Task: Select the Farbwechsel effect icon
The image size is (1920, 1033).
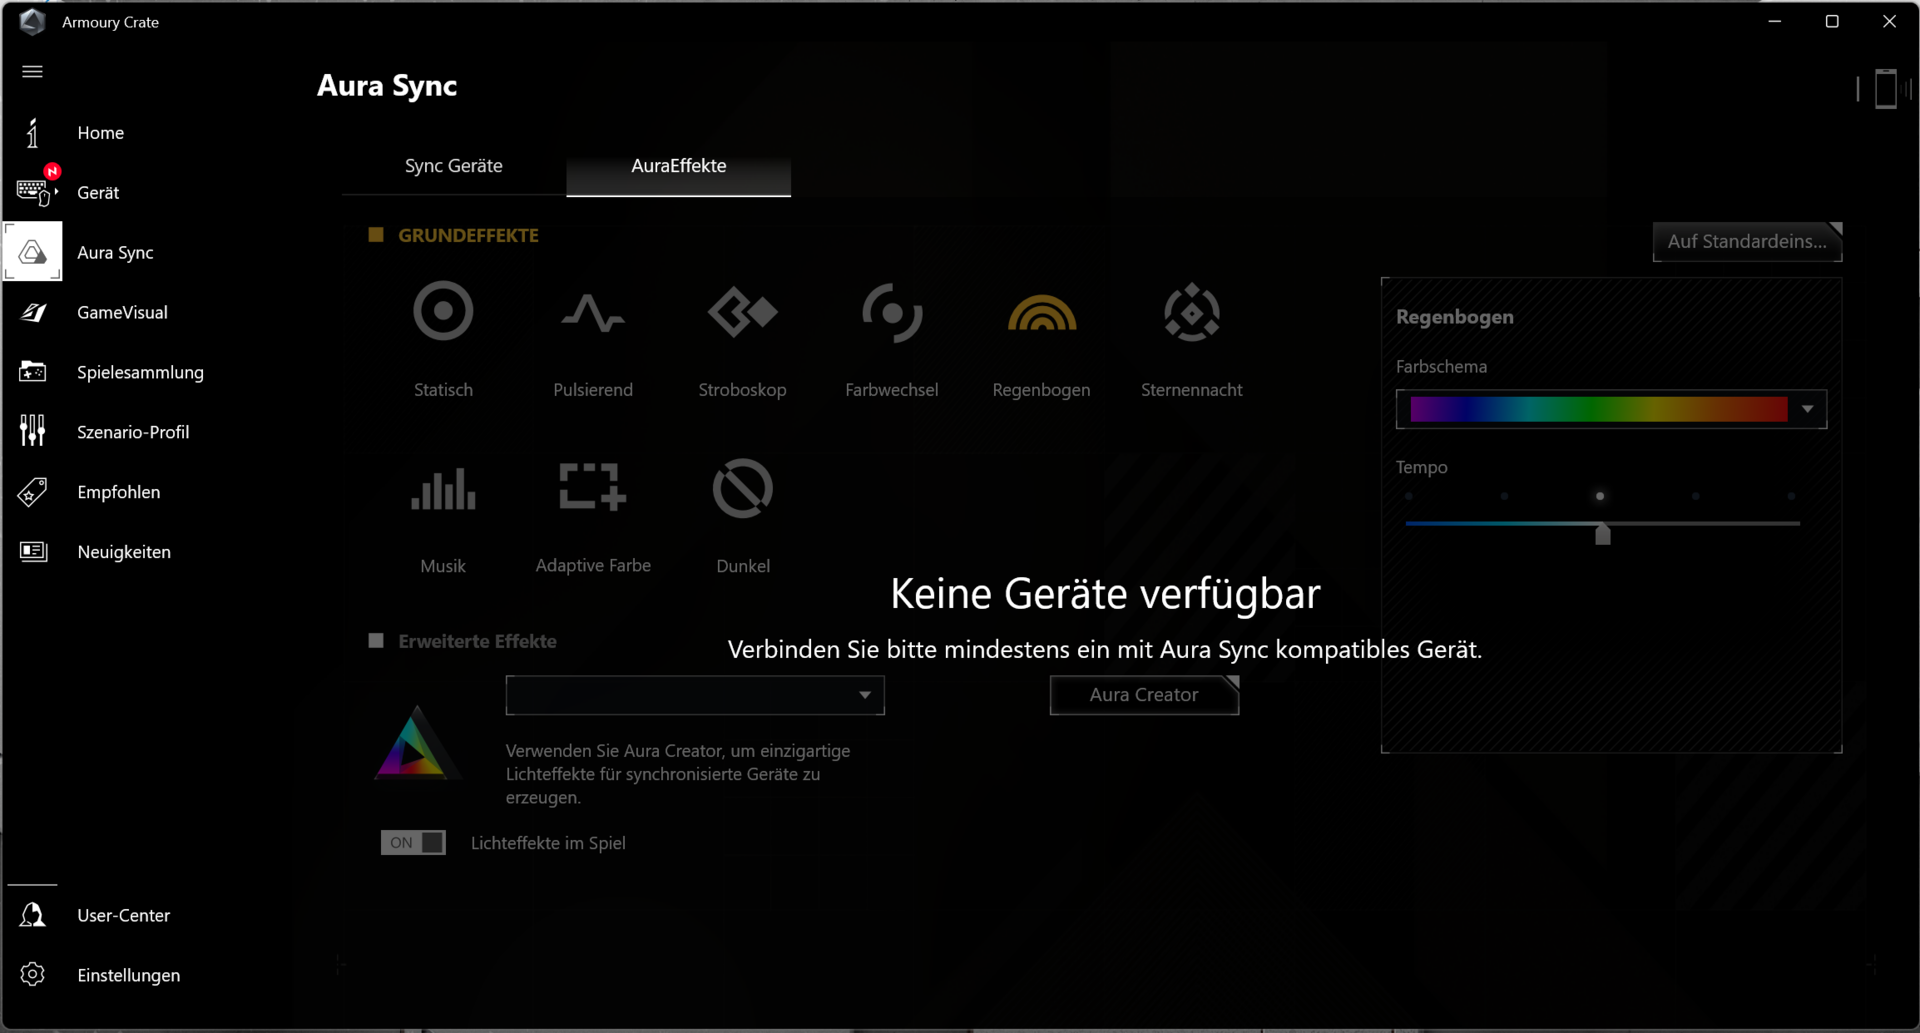Action: [x=892, y=312]
